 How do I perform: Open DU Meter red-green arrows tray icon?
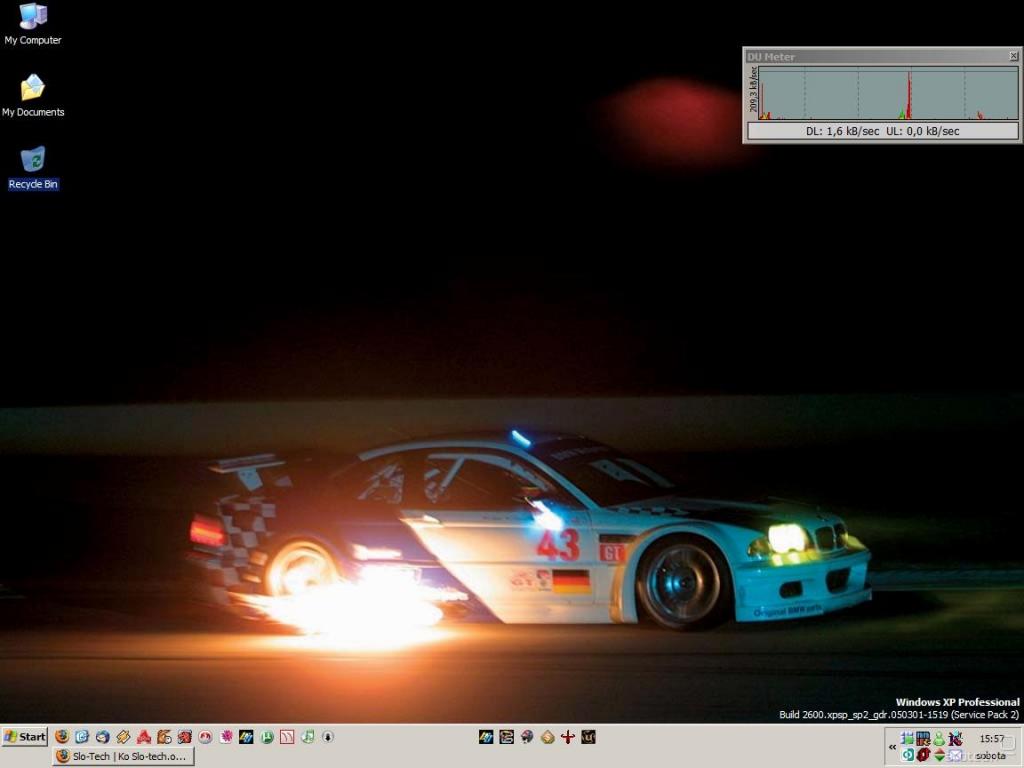[939, 755]
